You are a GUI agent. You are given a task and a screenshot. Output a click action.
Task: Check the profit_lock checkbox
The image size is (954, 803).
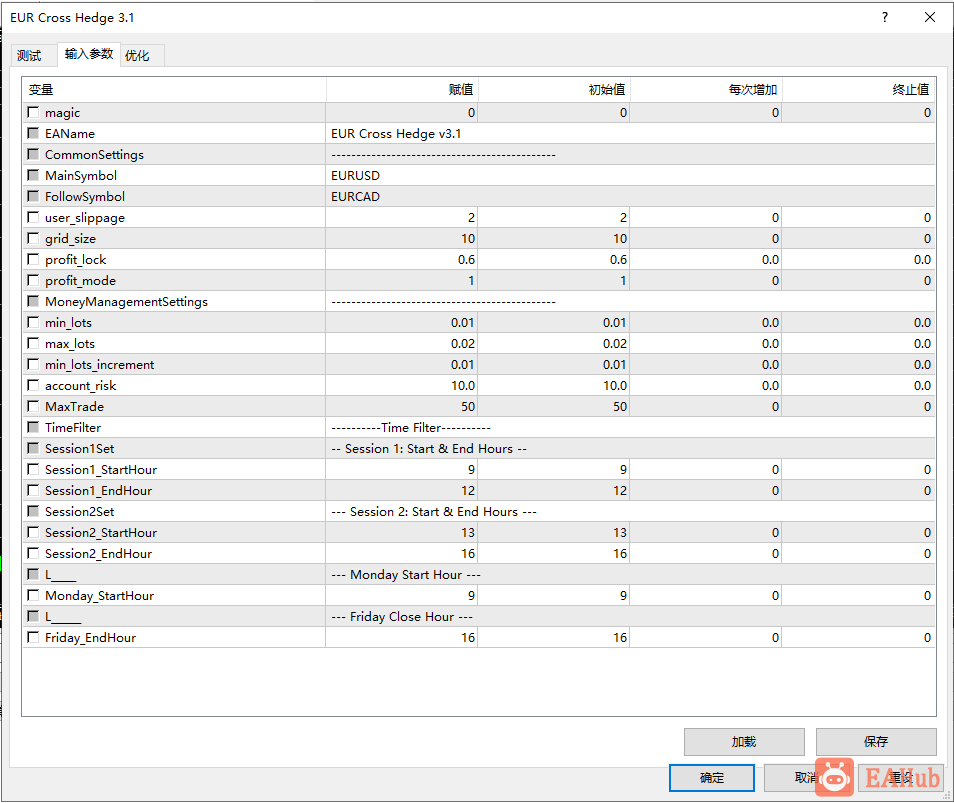point(33,259)
